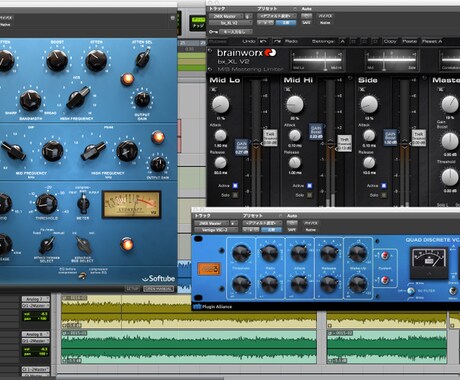Viewport: 460px width, 380px height.
Task: Toggle the SC FILTER switch on Vertigo
Action: 411,291
